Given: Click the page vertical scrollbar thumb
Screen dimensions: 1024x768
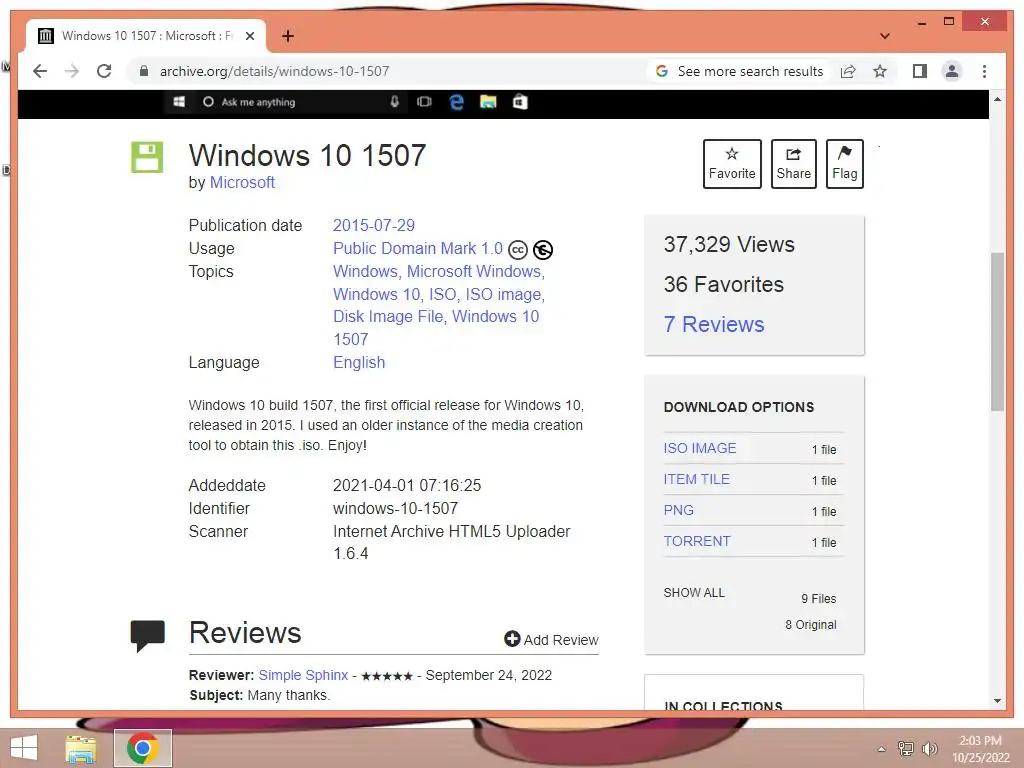Looking at the screenshot, I should tap(997, 332).
